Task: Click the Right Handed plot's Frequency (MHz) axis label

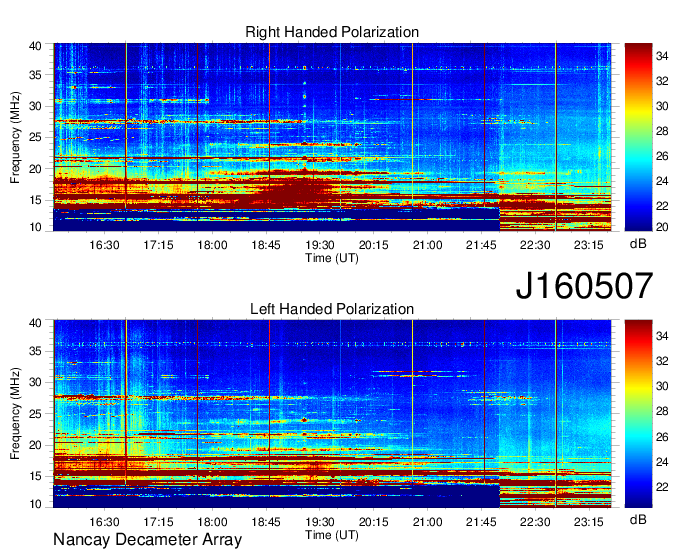Action: 15,137
